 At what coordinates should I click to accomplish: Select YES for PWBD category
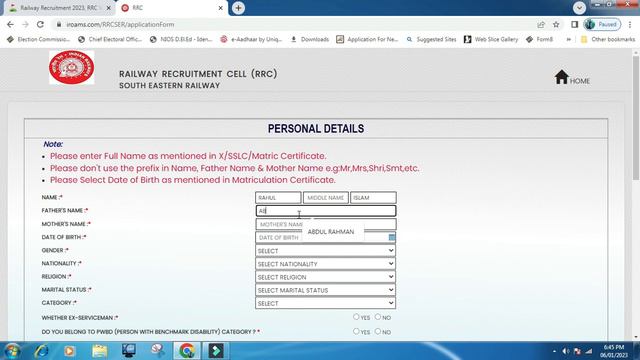click(x=356, y=331)
